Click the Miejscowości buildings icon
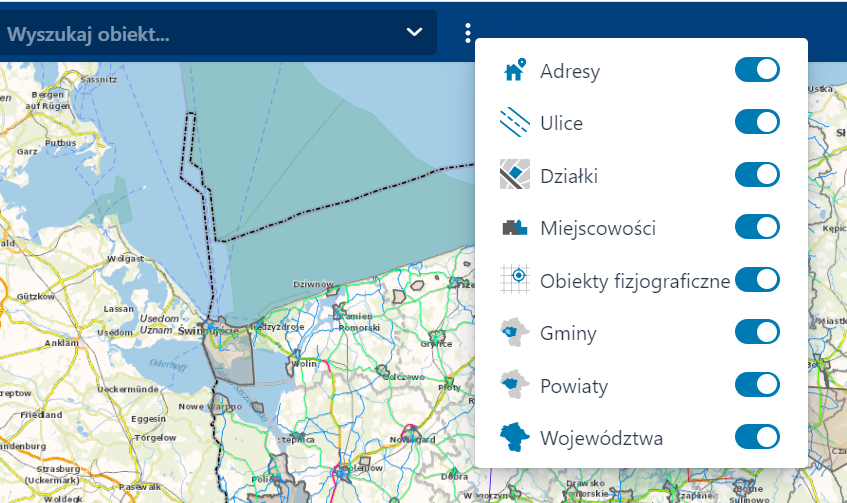 [514, 228]
